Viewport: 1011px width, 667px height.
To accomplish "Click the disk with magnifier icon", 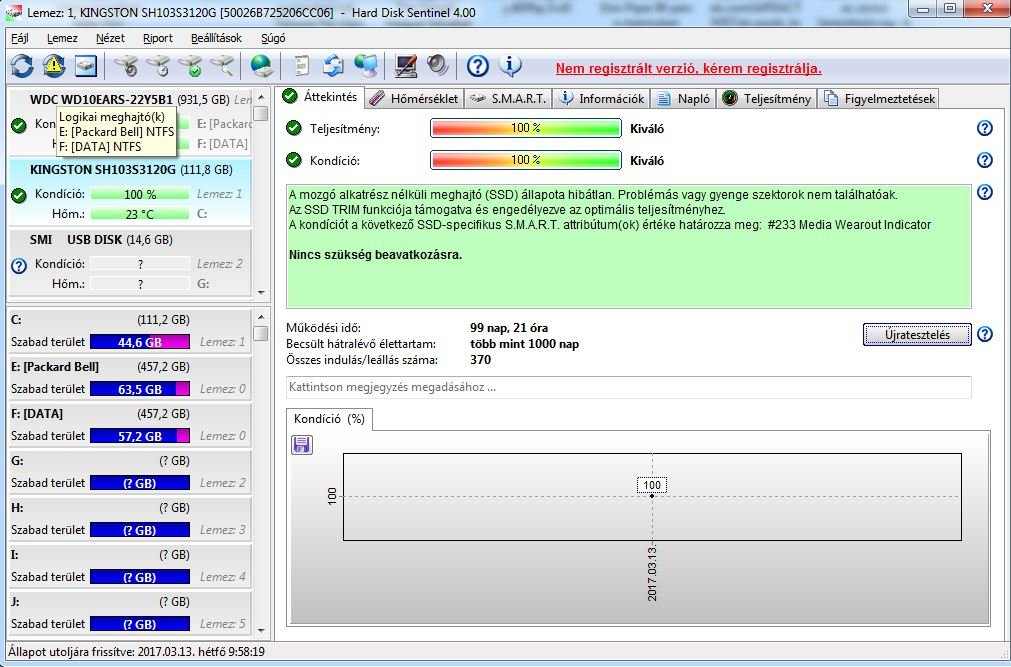I will (222, 65).
